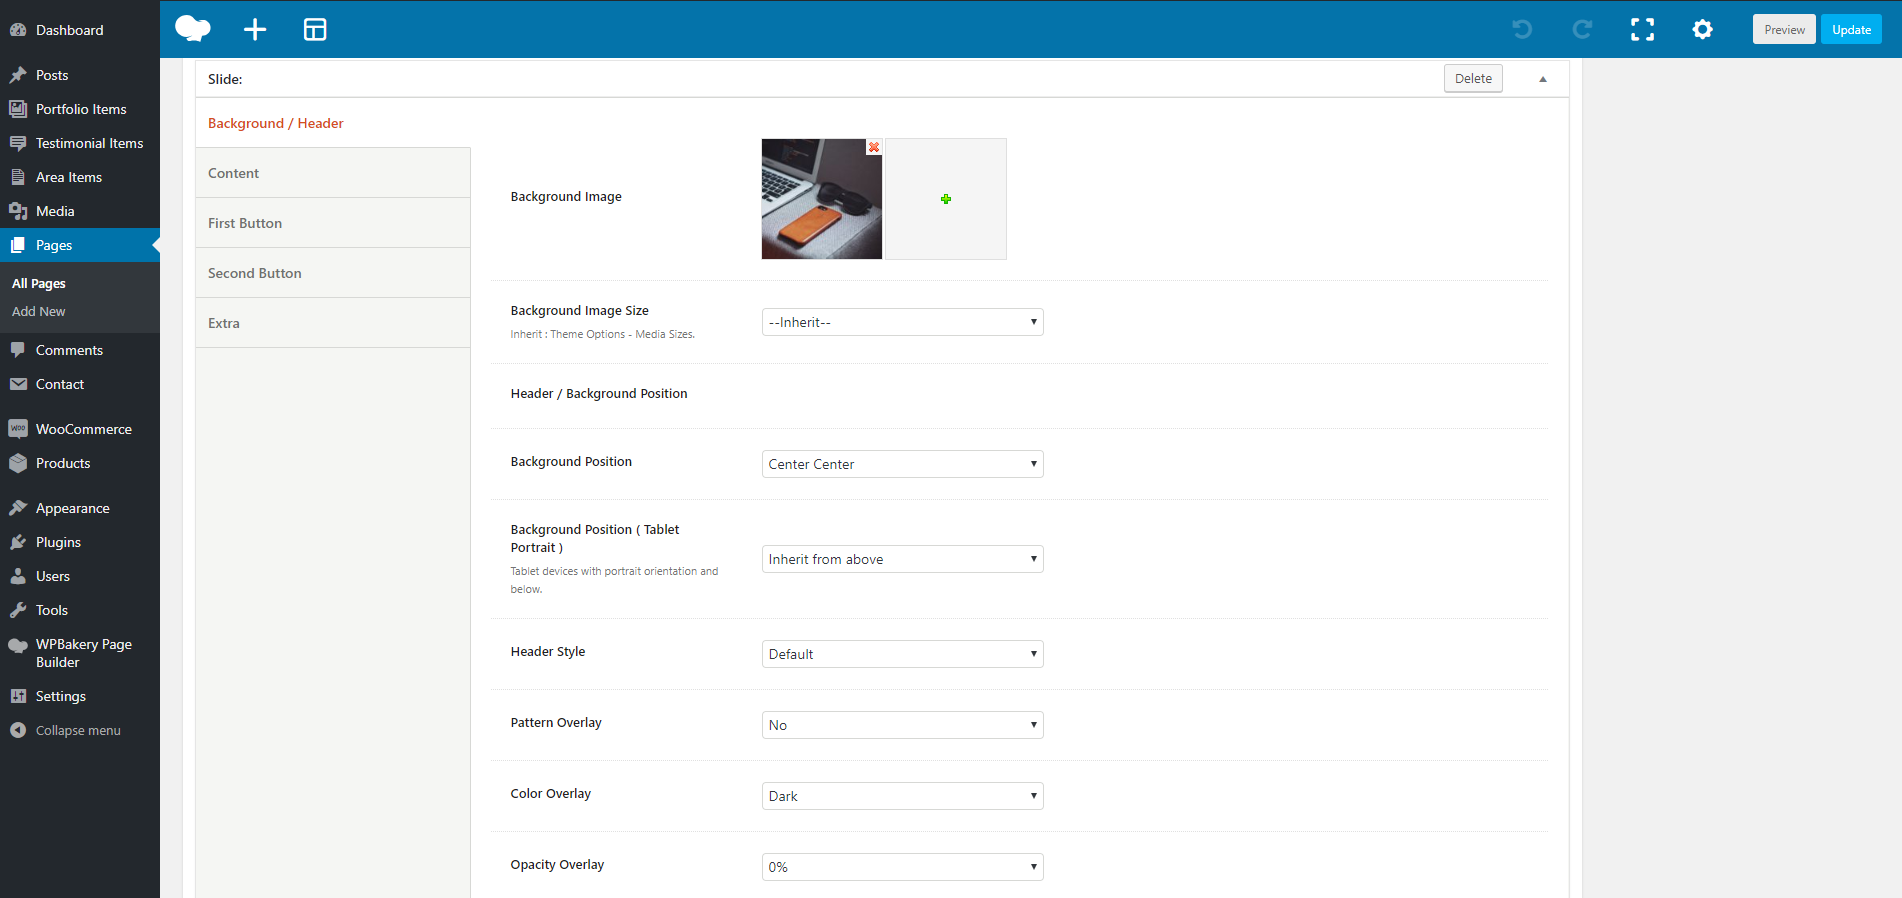Image resolution: width=1902 pixels, height=898 pixels.
Task: Add a new element with plus icon
Action: [255, 29]
